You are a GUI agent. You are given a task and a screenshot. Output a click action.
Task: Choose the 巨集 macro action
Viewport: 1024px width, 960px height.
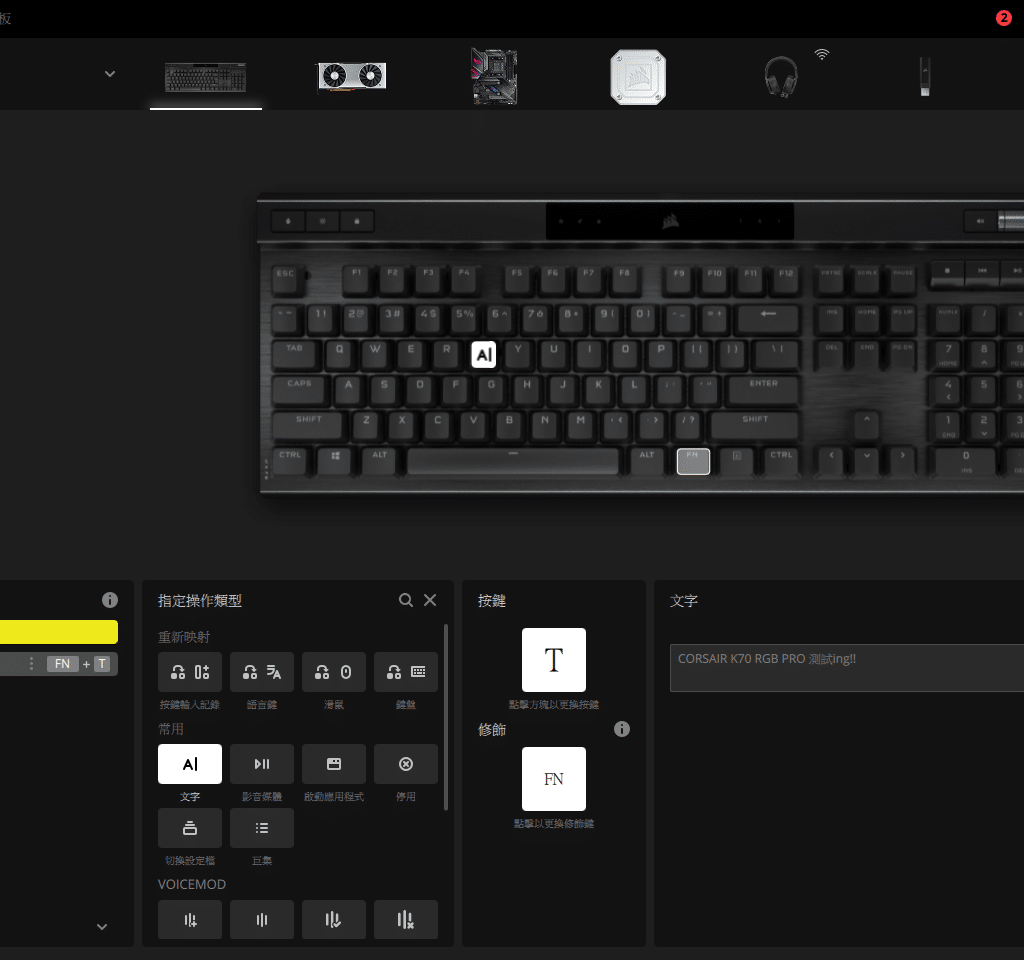(x=261, y=828)
